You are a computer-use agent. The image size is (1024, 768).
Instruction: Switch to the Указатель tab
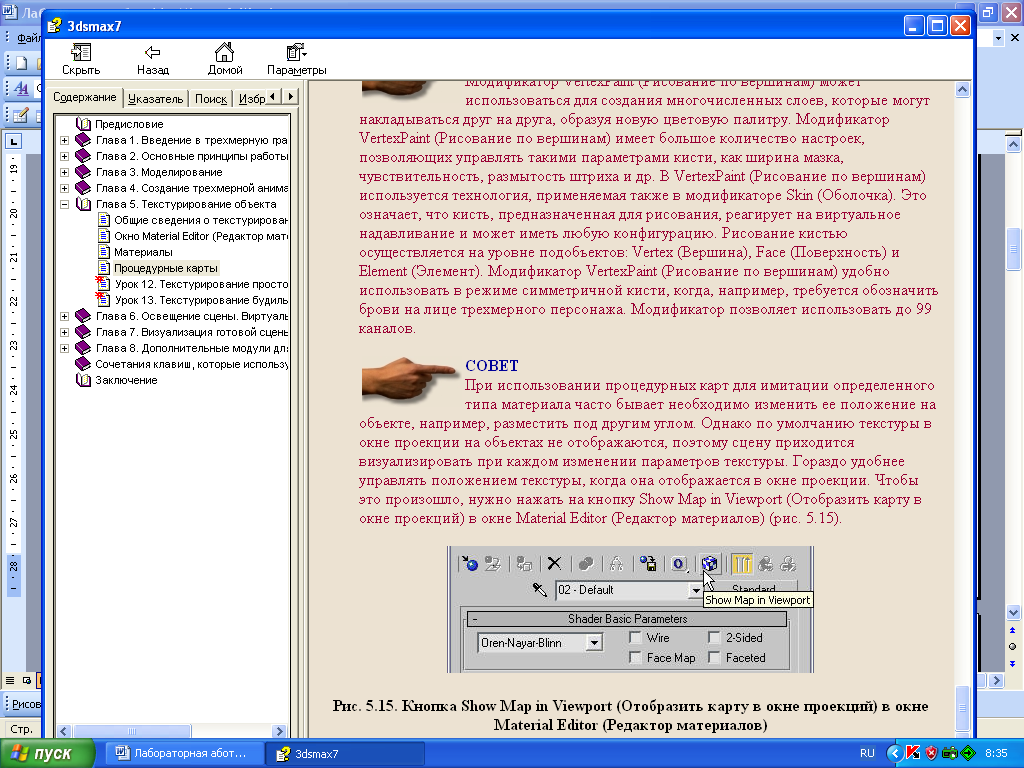pyautogui.click(x=155, y=99)
